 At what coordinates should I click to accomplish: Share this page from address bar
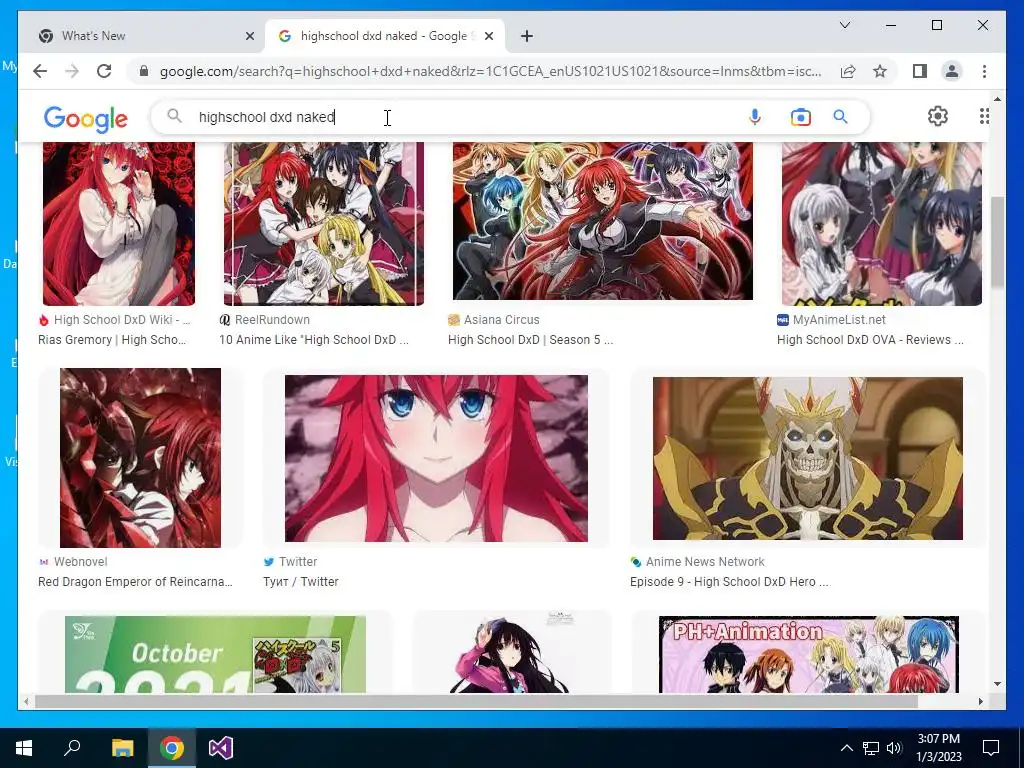(x=848, y=71)
